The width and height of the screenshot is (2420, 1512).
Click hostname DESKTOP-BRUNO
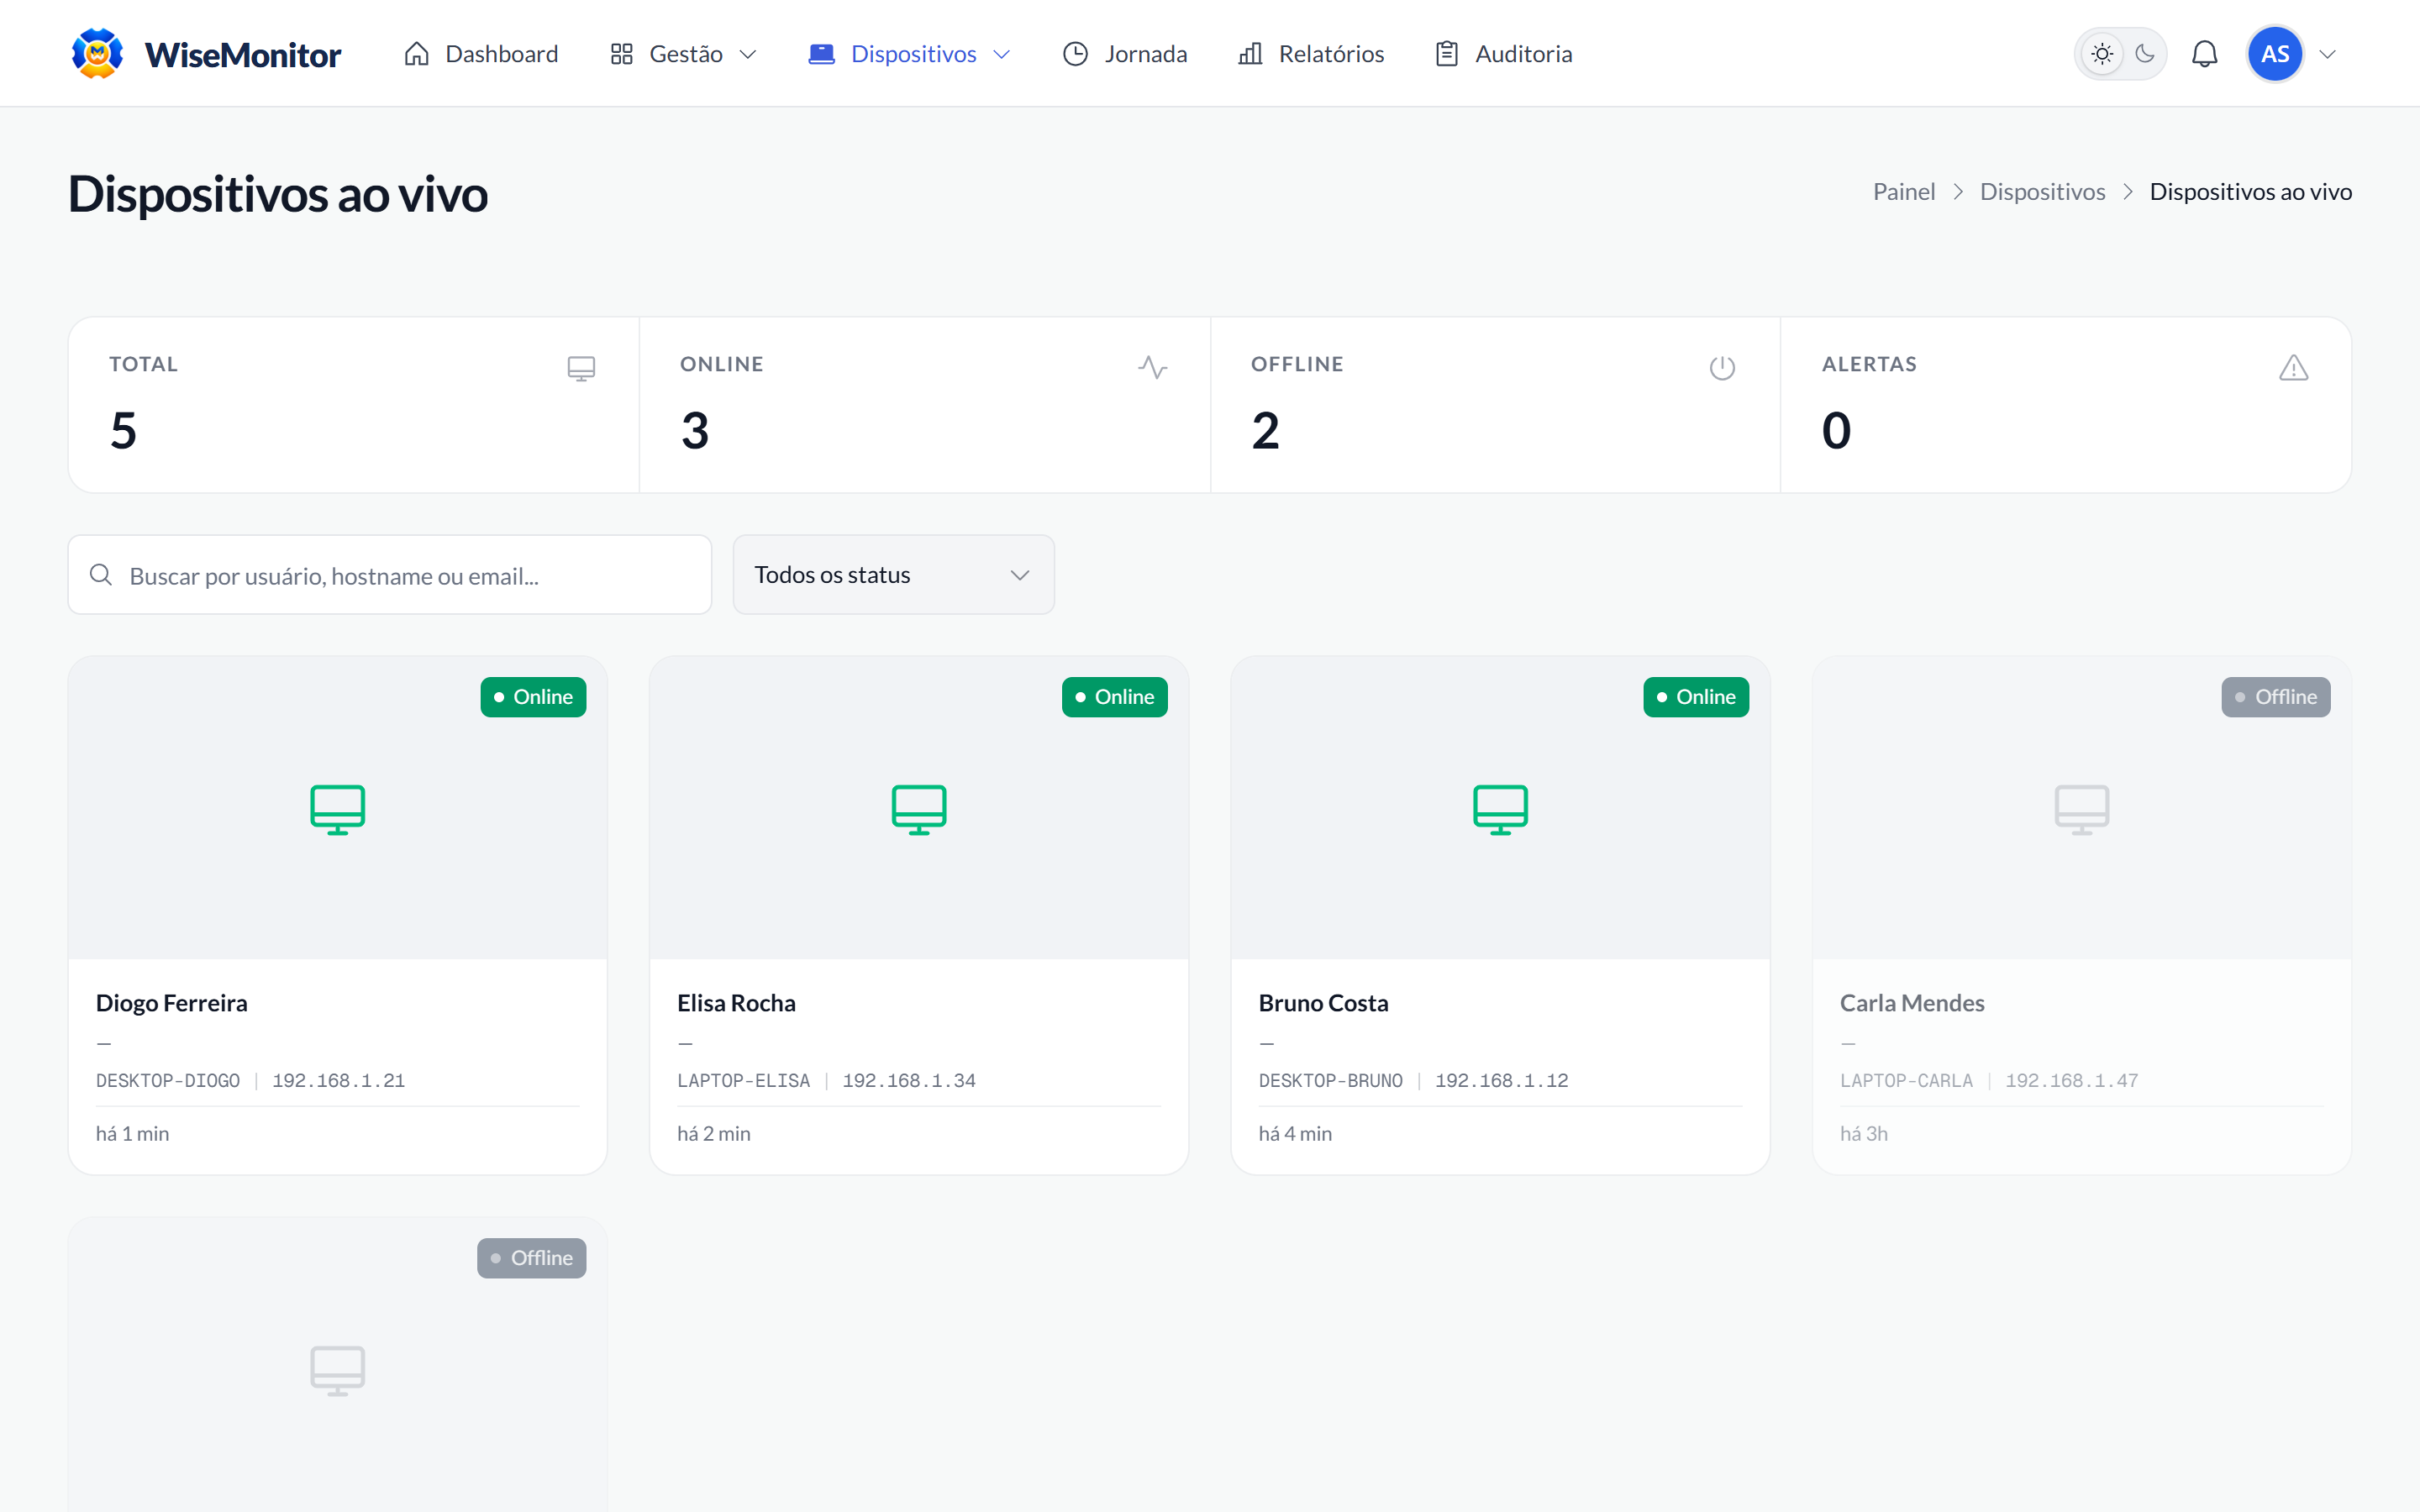[x=1331, y=1081]
